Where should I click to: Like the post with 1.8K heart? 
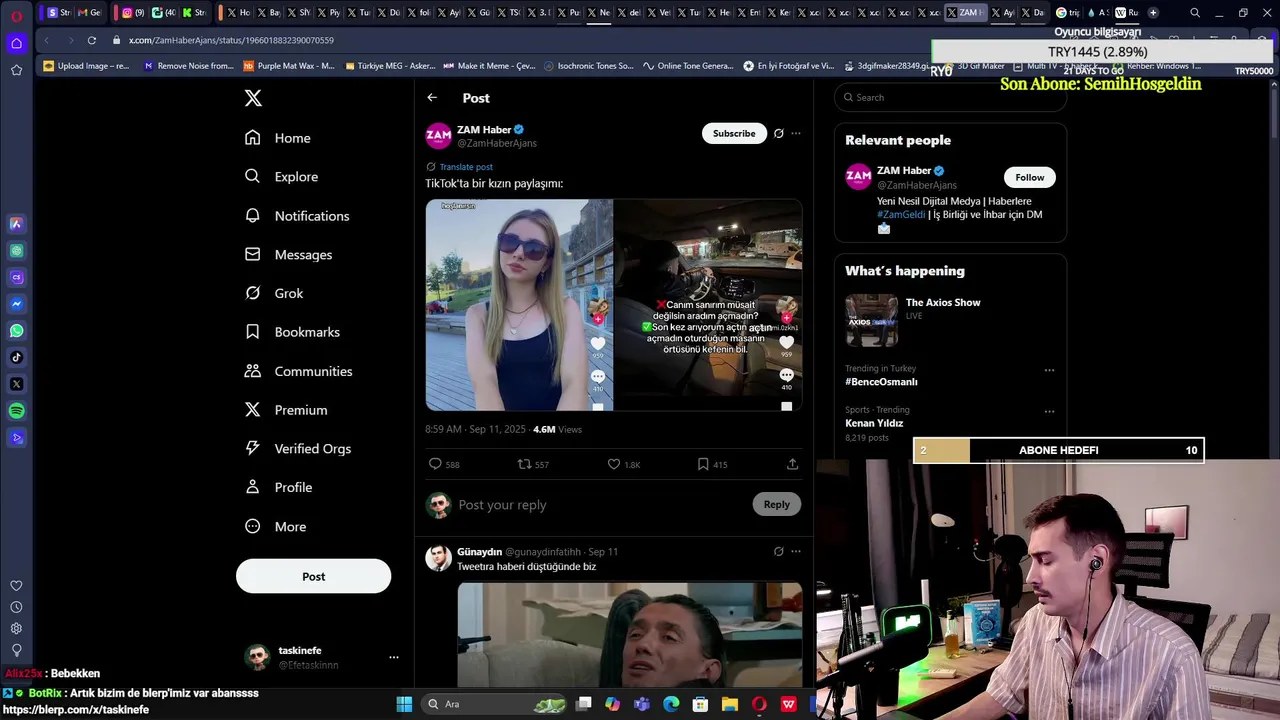[614, 464]
